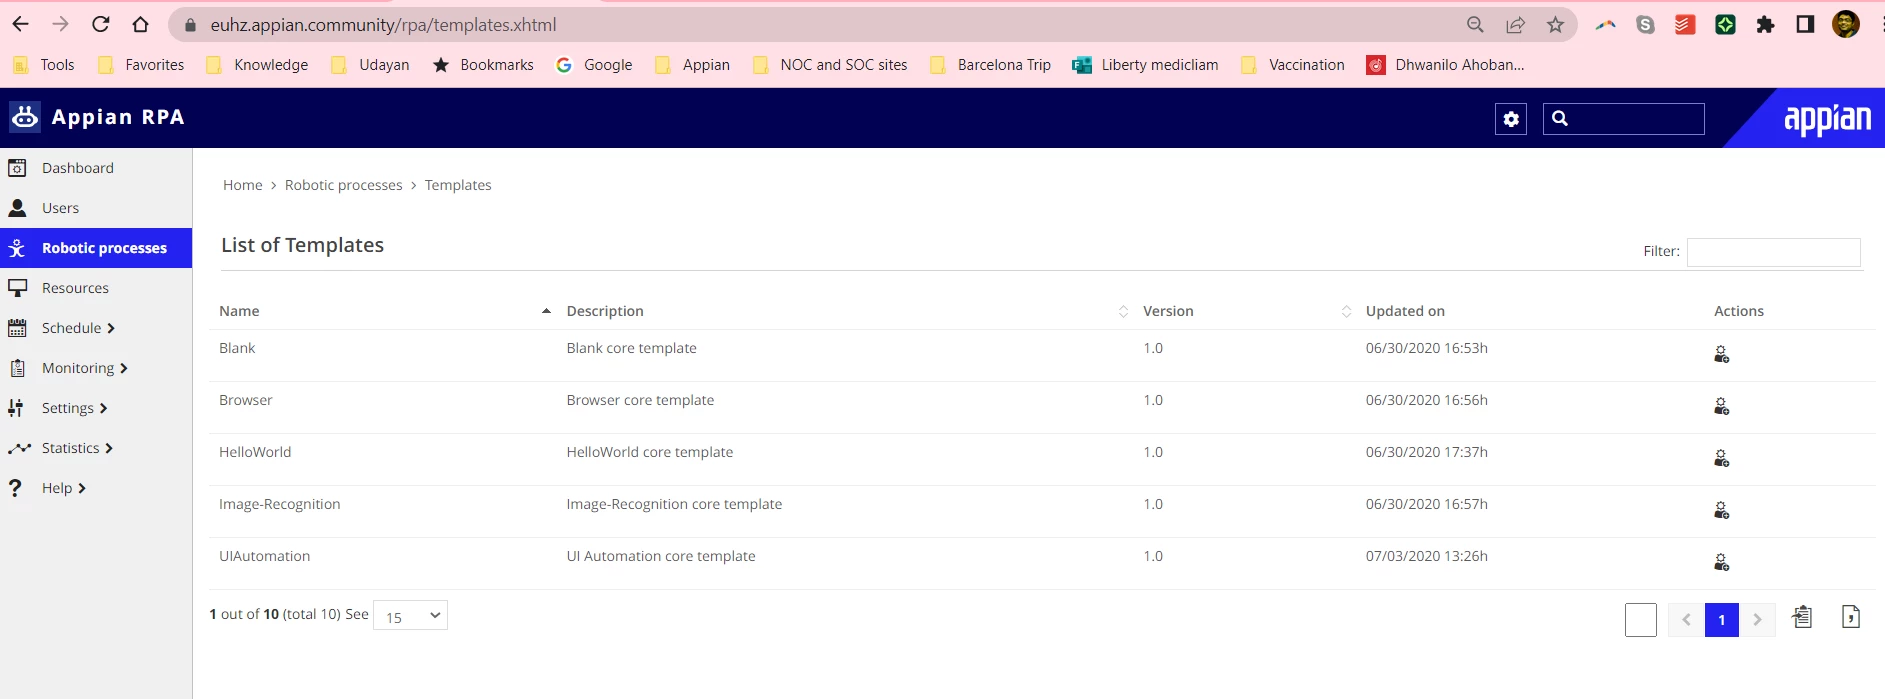The image size is (1885, 699).
Task: Go to Robotic processes breadcrumb link
Action: [x=344, y=185]
